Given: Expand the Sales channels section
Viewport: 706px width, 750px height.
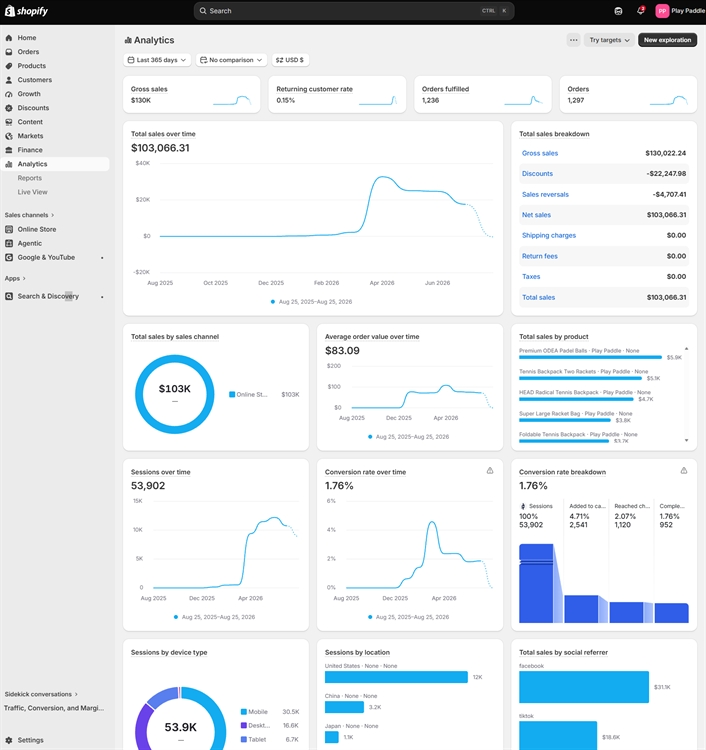Looking at the screenshot, I should click(29, 215).
